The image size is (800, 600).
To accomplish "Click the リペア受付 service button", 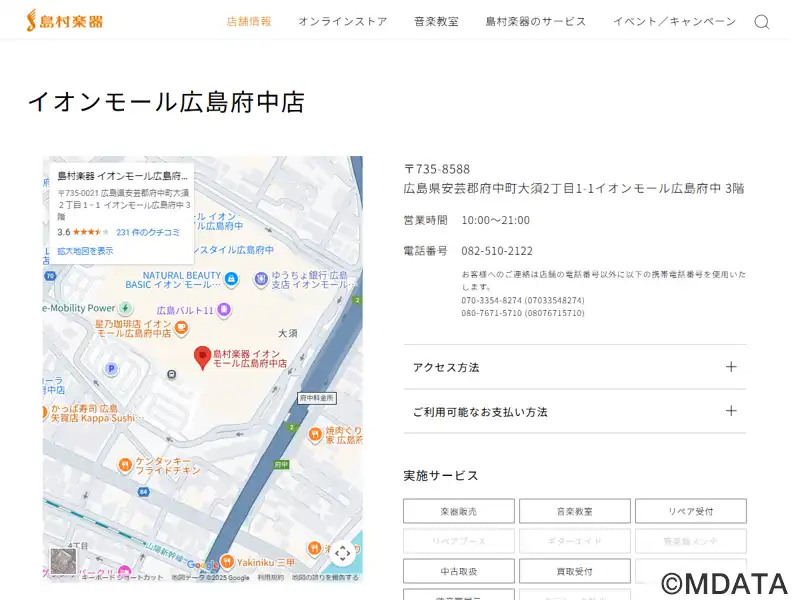I will 690,511.
